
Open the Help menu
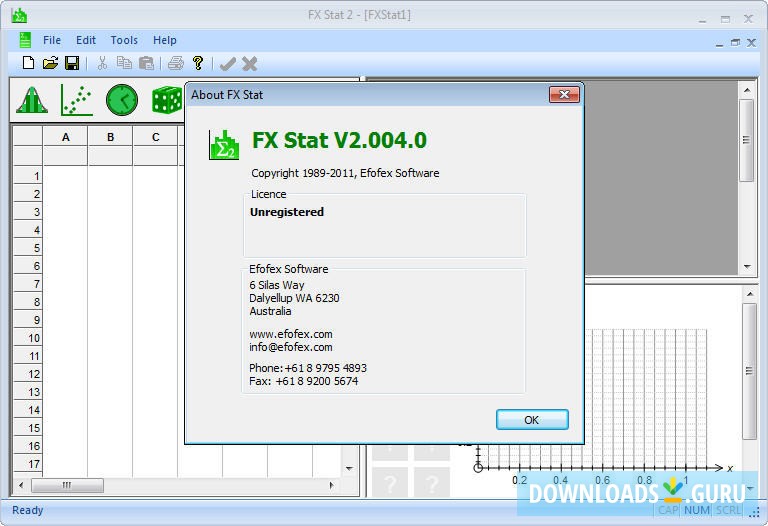click(165, 40)
